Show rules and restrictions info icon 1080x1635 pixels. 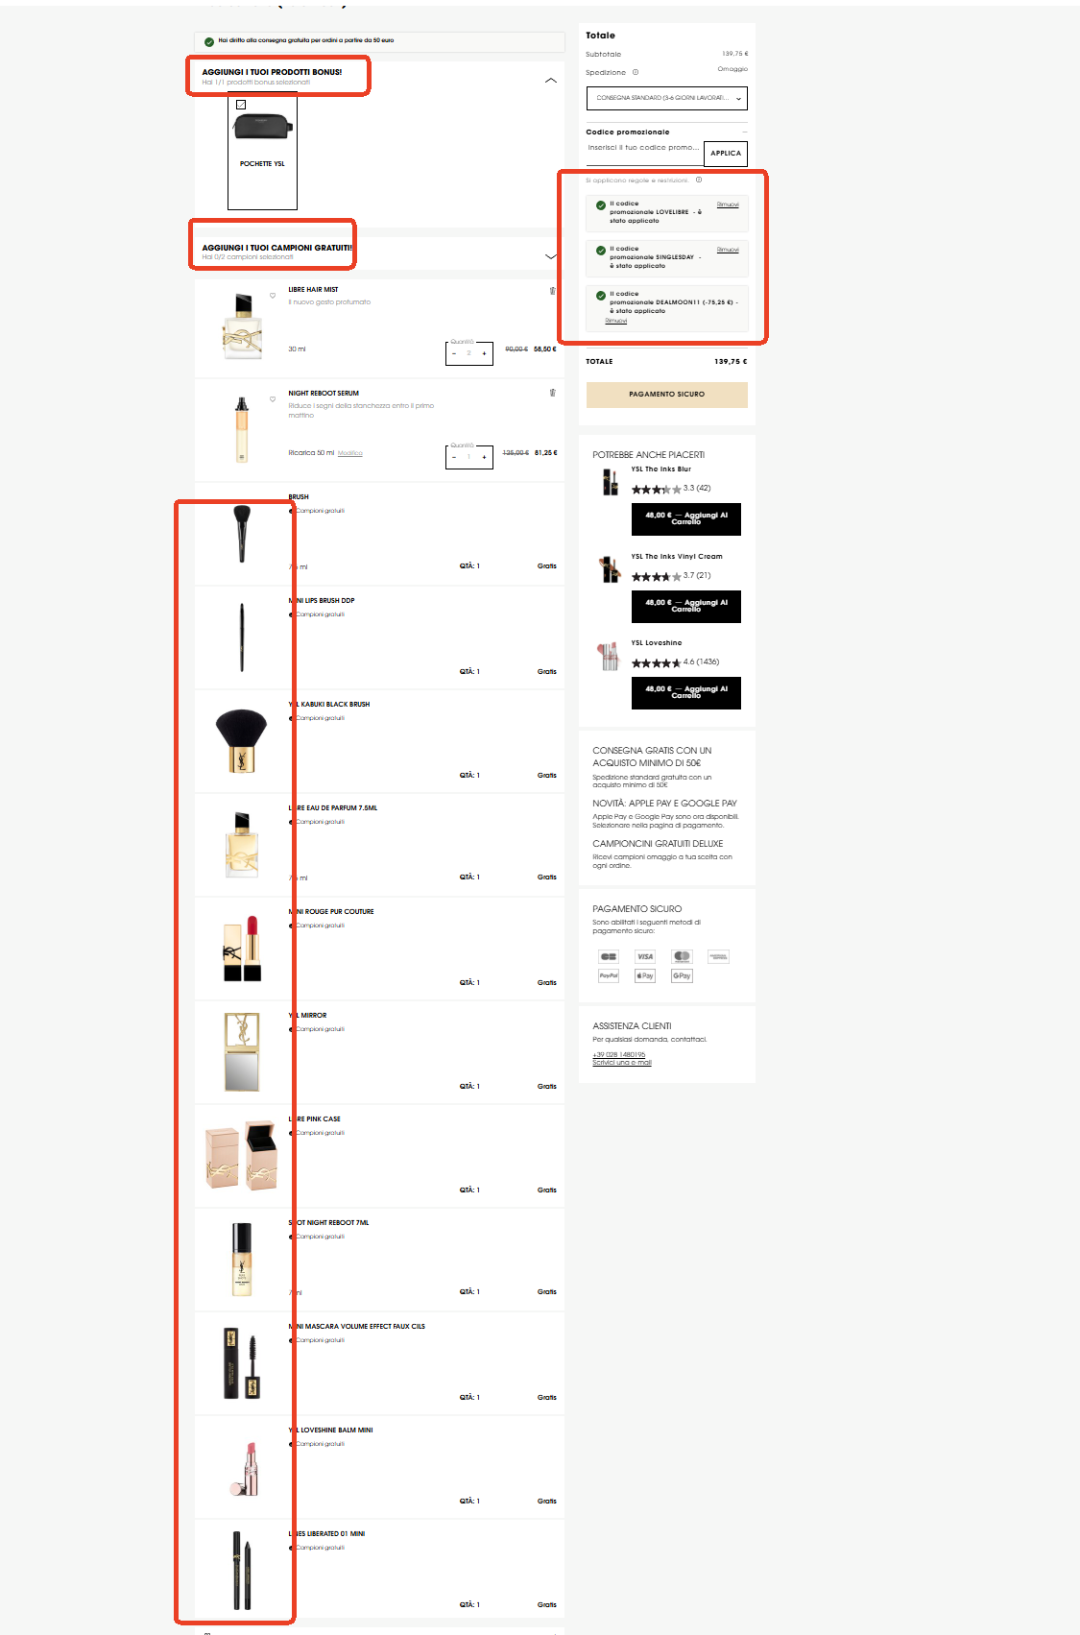coord(698,180)
